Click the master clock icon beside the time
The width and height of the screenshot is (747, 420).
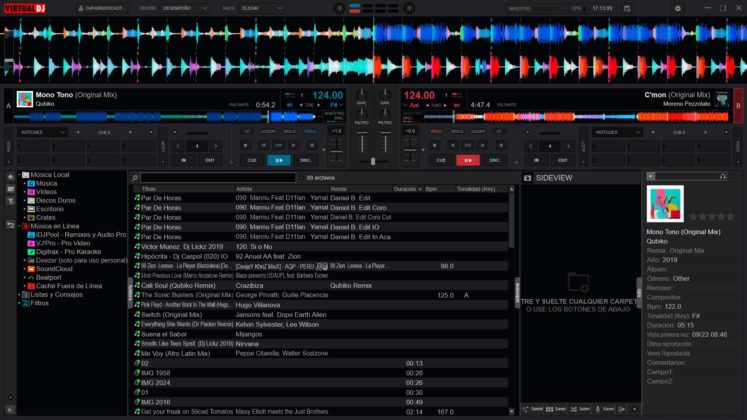click(x=627, y=8)
